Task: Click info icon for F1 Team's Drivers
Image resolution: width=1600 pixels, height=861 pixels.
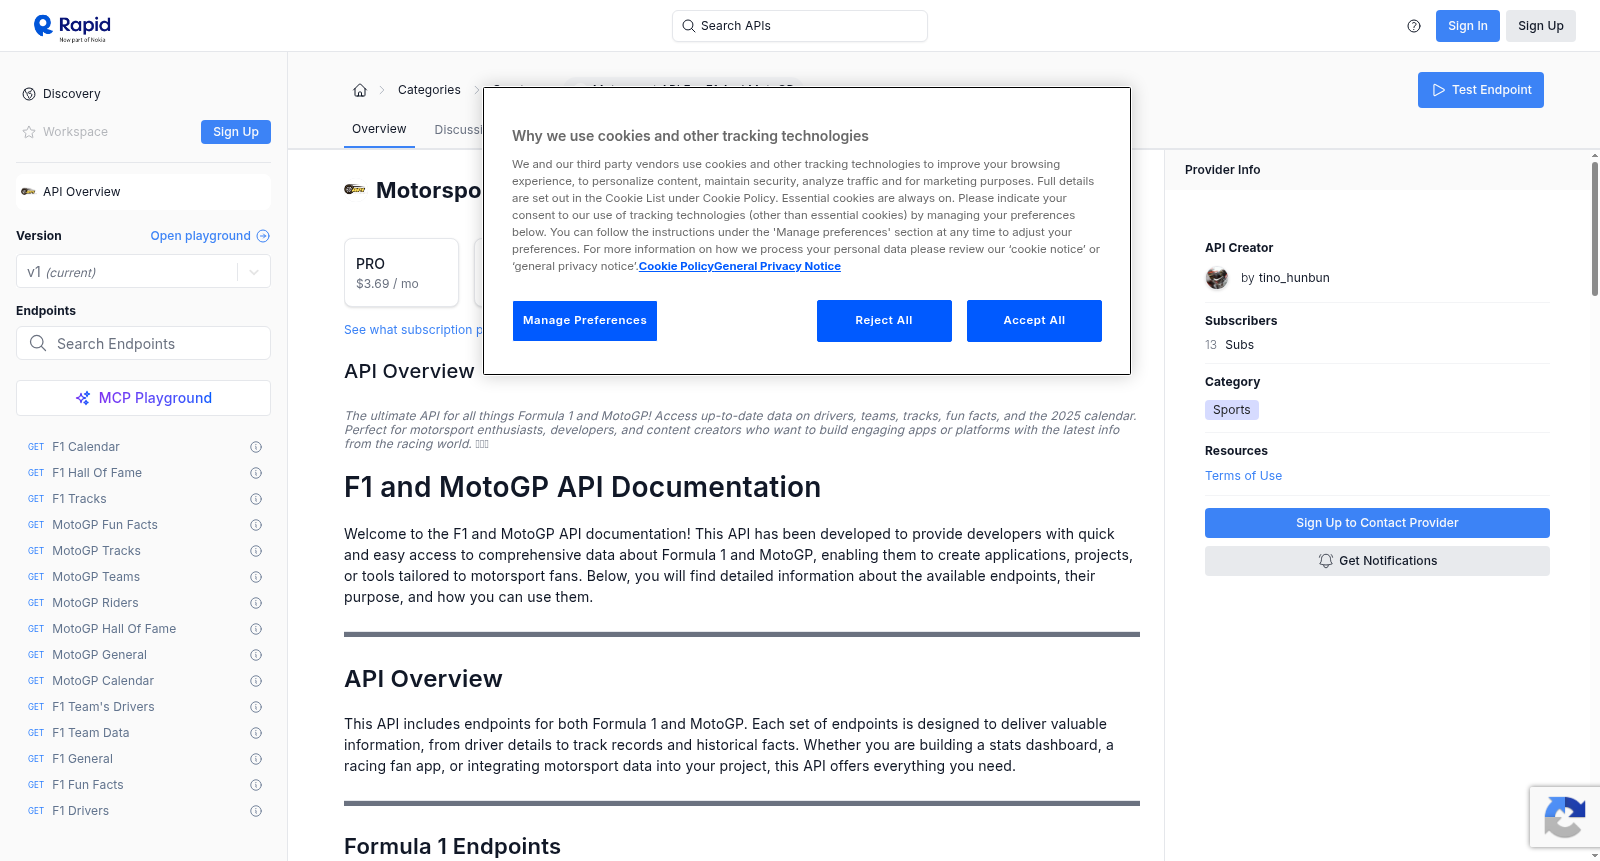Action: 256,707
